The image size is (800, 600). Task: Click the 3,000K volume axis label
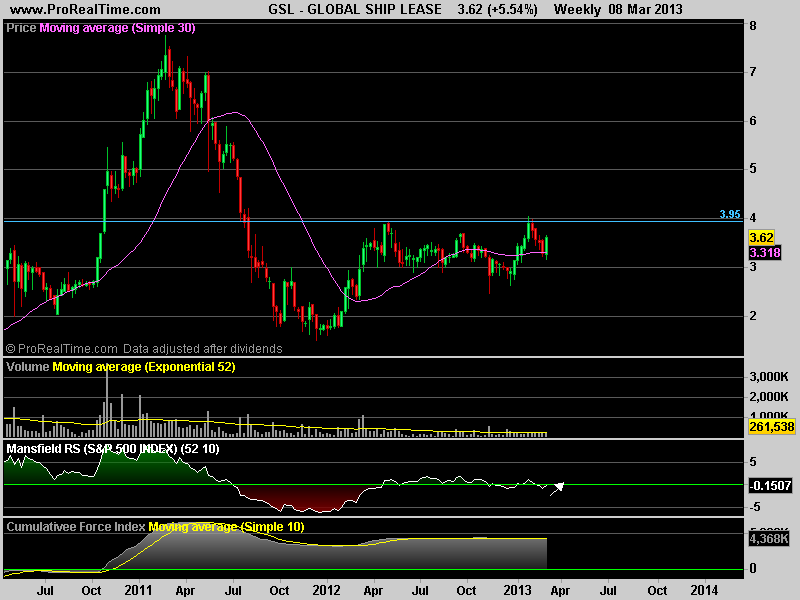[769, 377]
